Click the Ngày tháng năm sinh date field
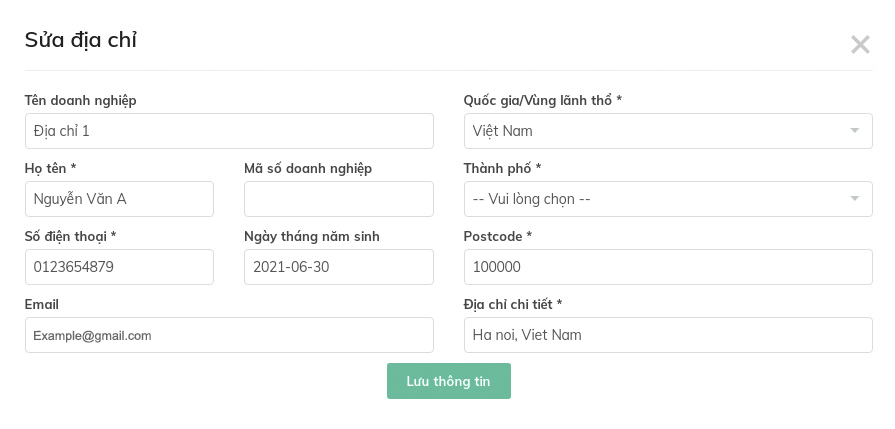 [x=338, y=267]
